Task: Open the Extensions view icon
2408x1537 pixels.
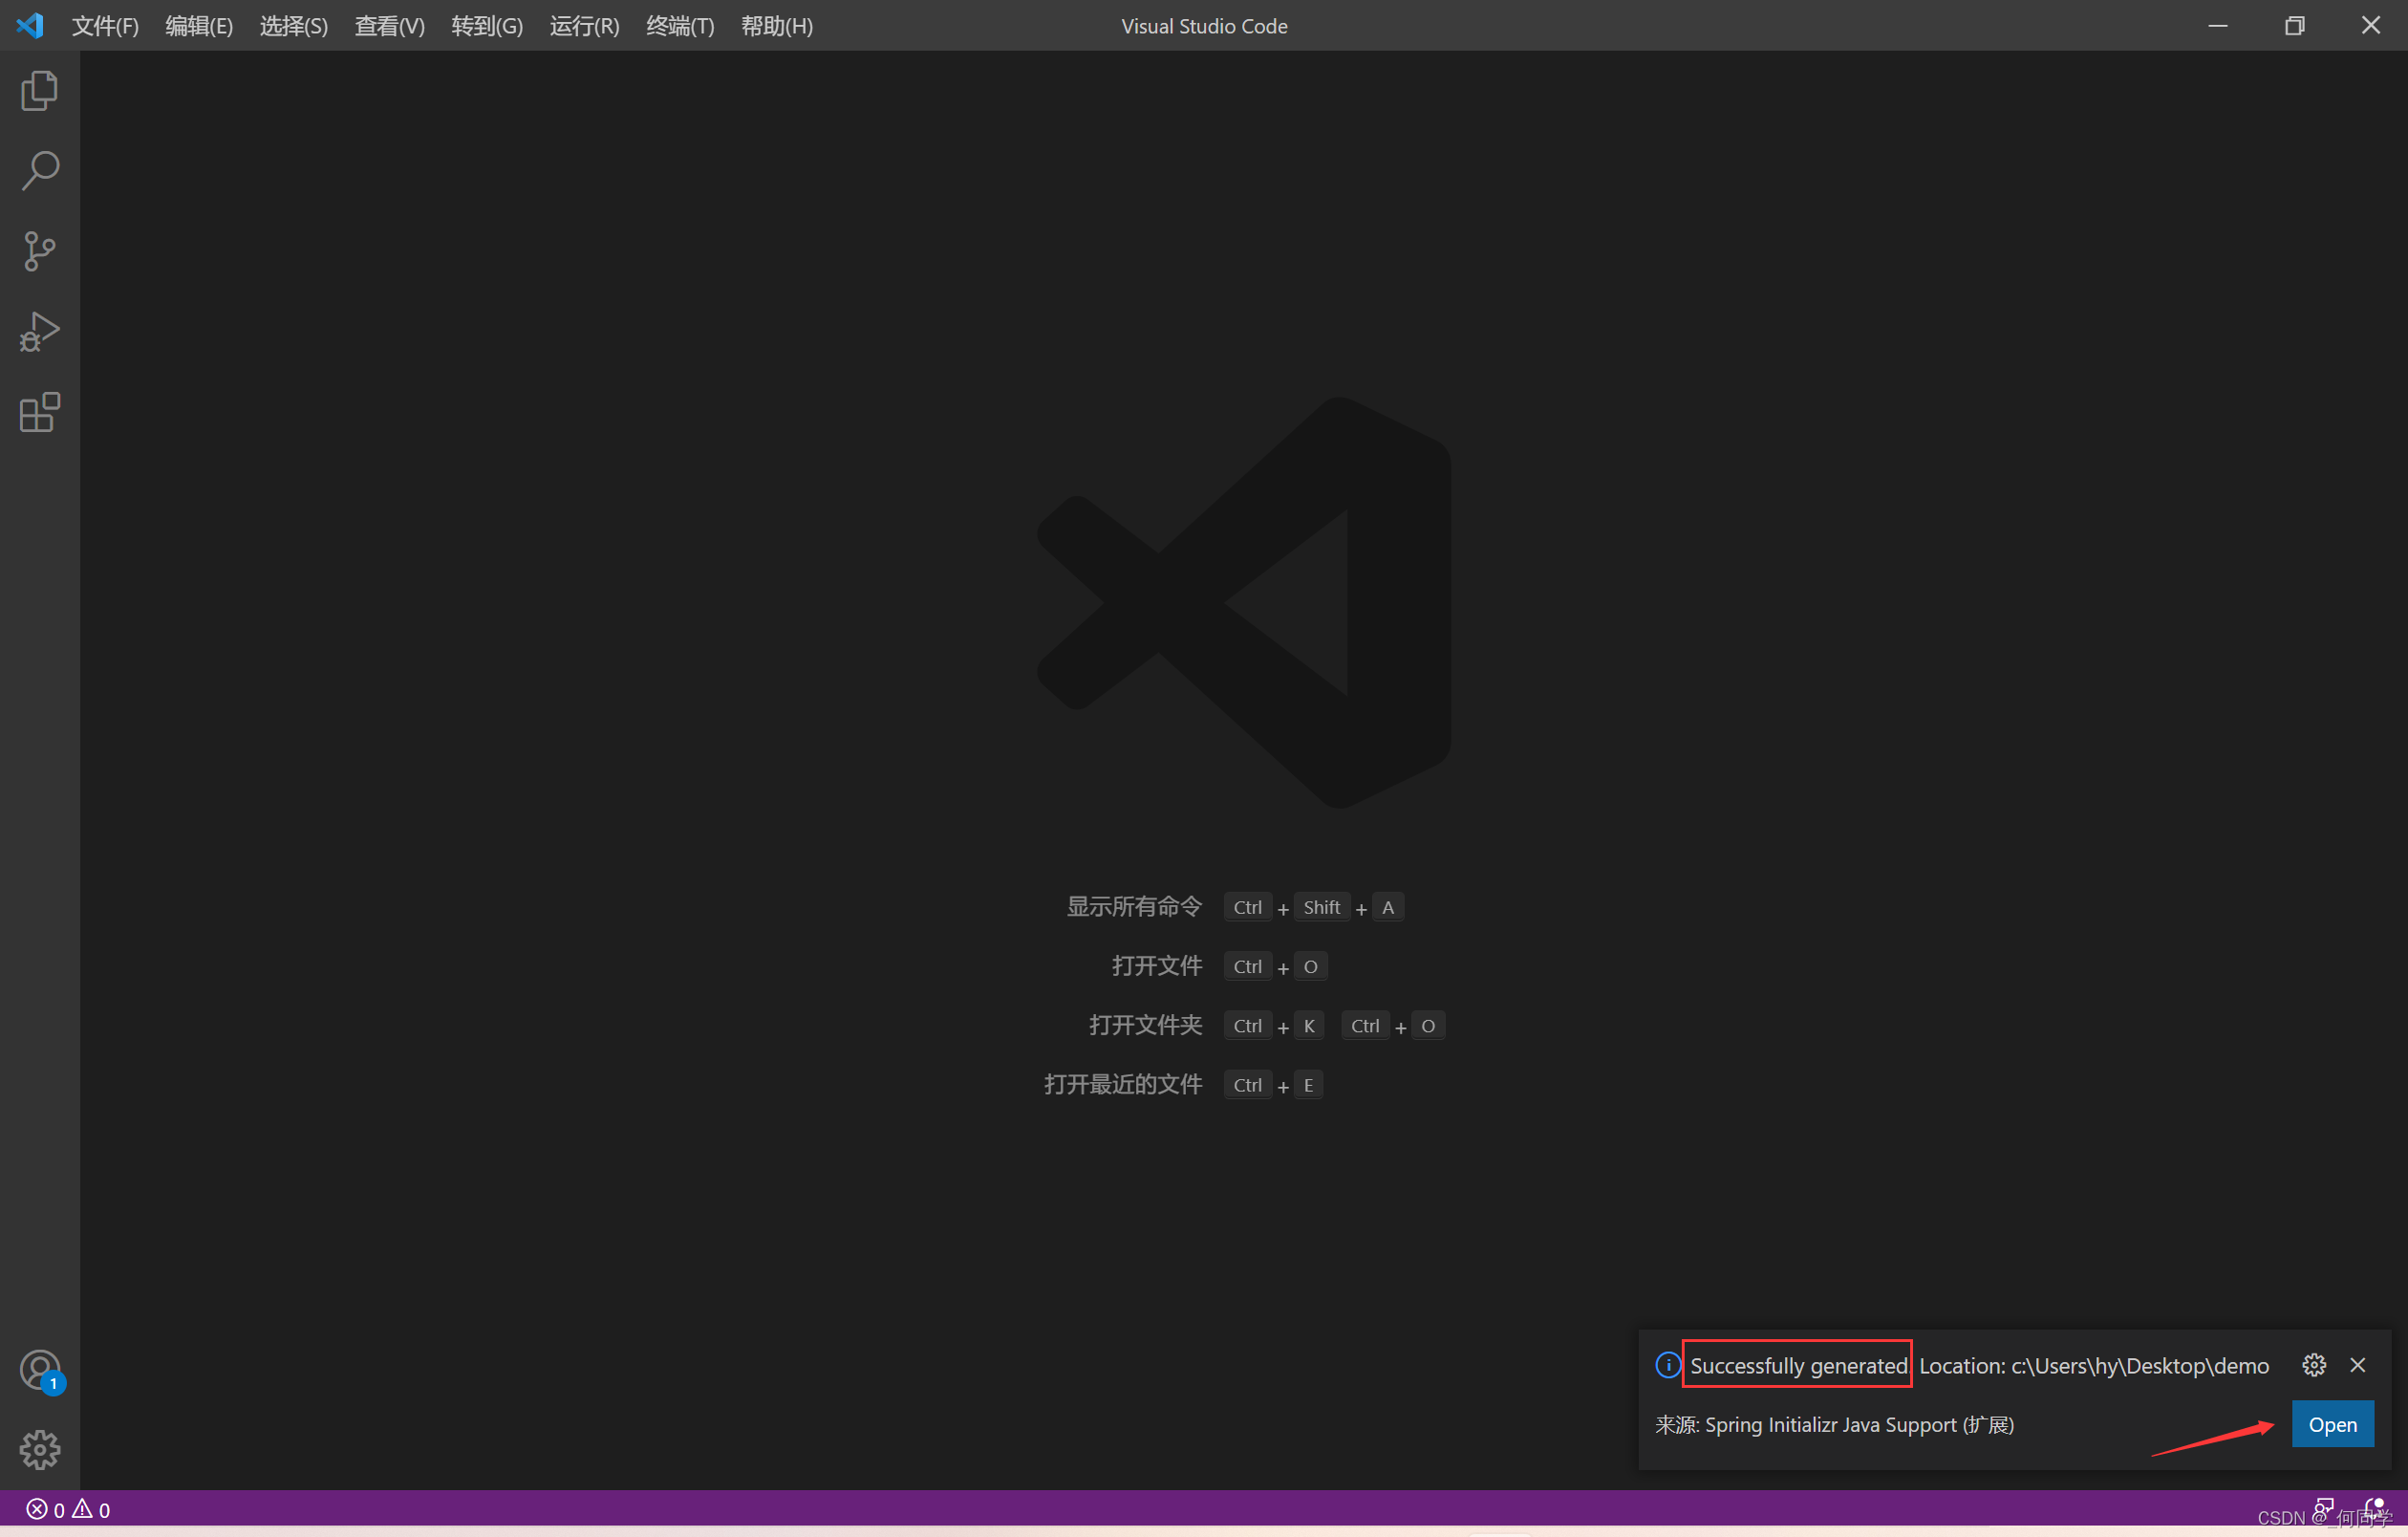Action: coord(39,412)
